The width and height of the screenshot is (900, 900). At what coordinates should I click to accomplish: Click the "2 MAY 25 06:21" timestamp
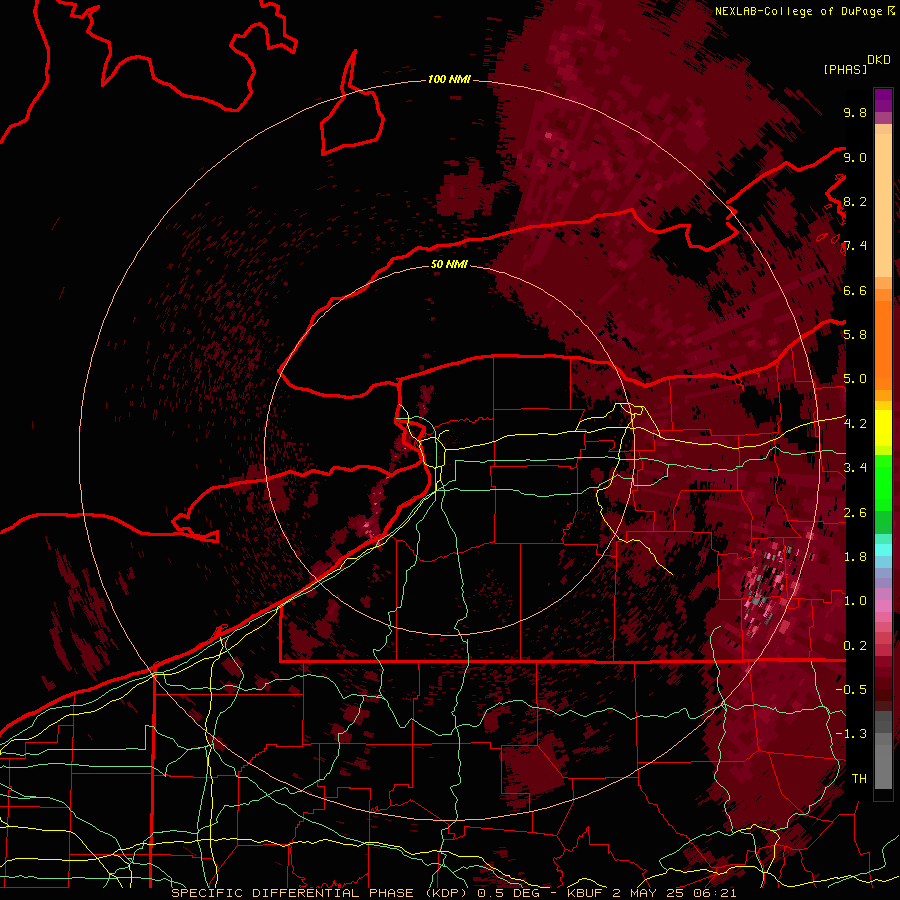pos(674,893)
